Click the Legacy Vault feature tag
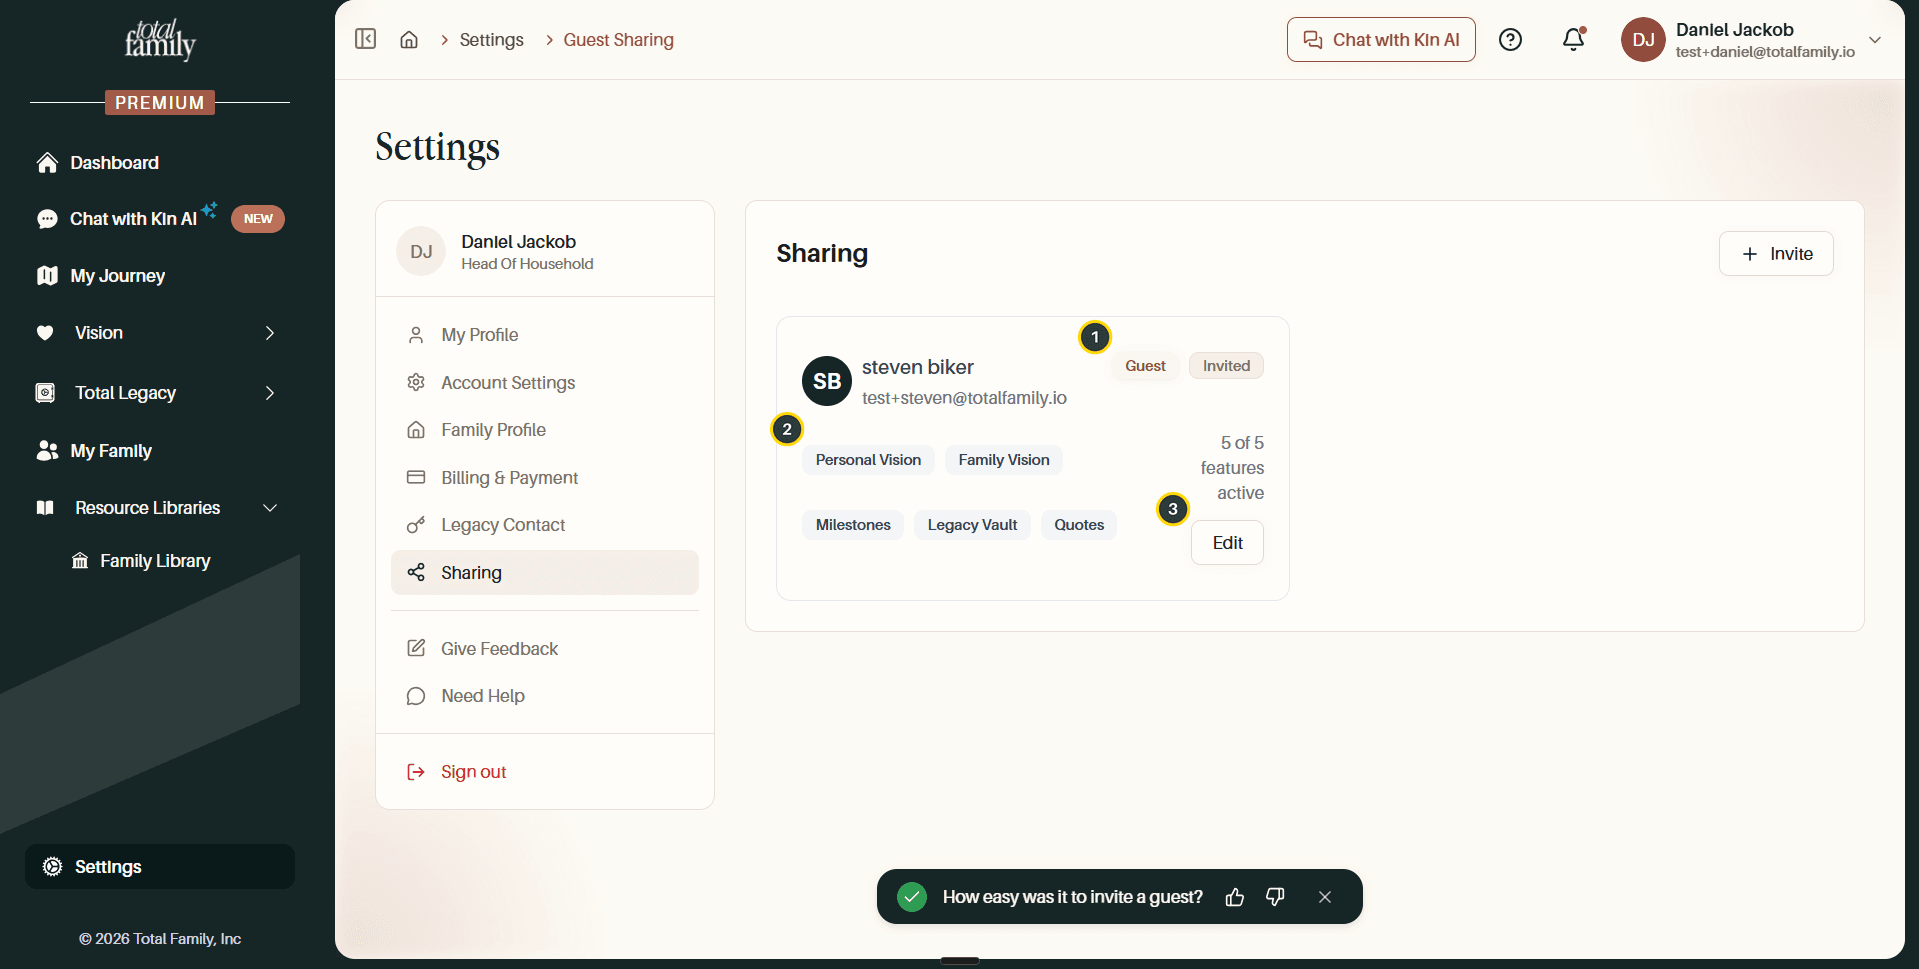The width and height of the screenshot is (1919, 969). coord(972,525)
